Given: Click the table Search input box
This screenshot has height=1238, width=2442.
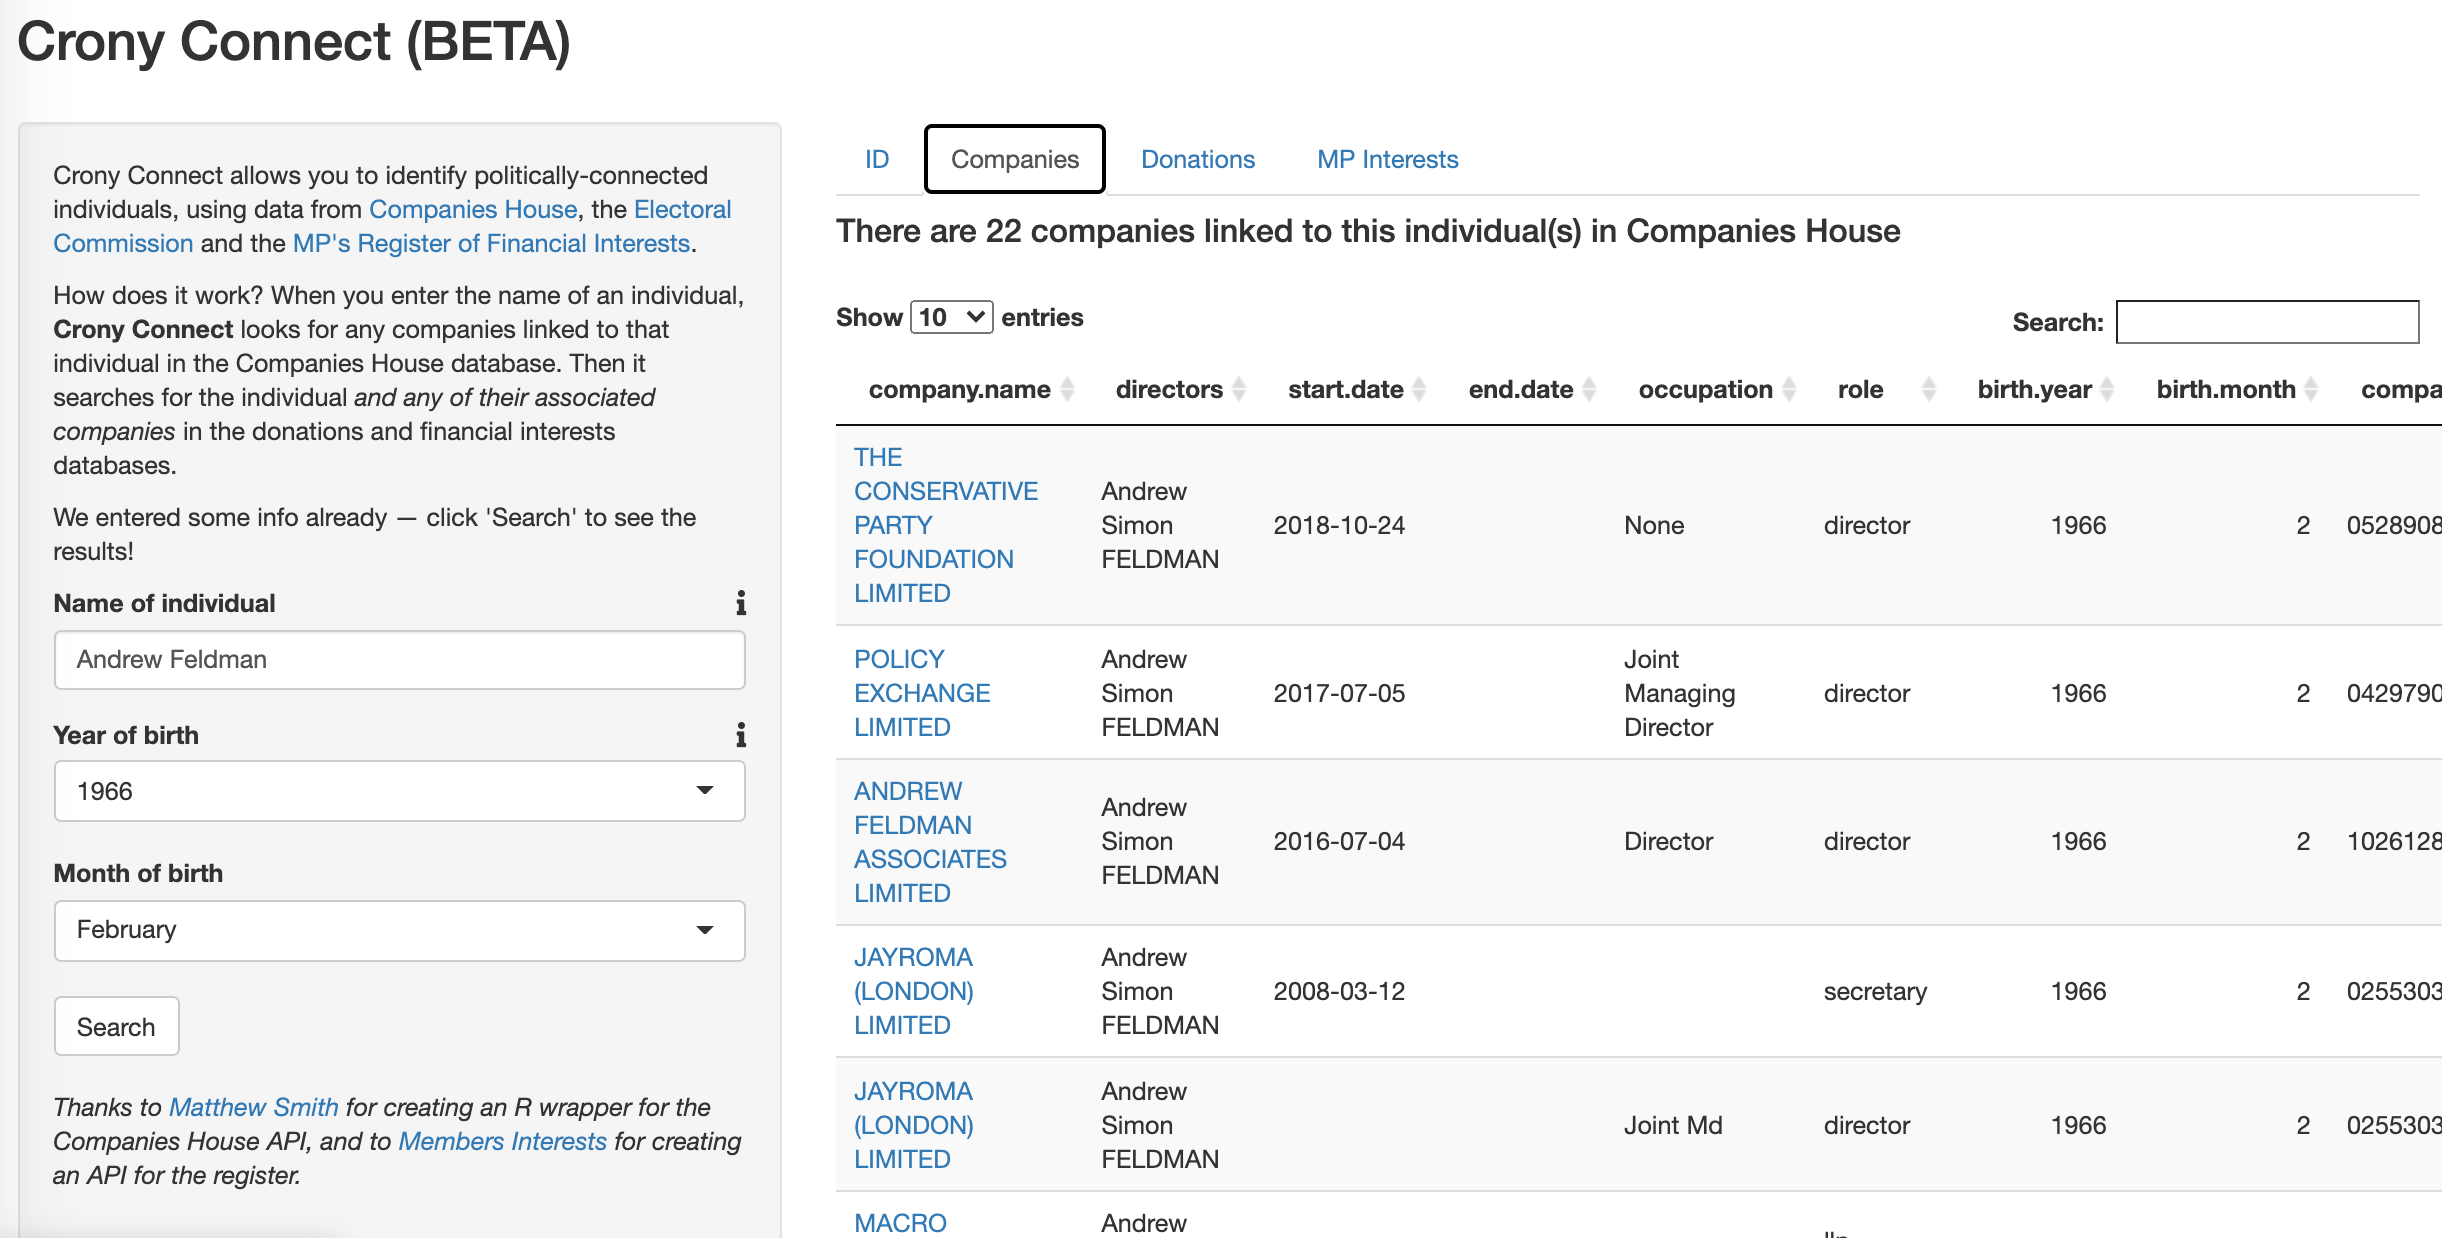Looking at the screenshot, I should [x=2267, y=322].
